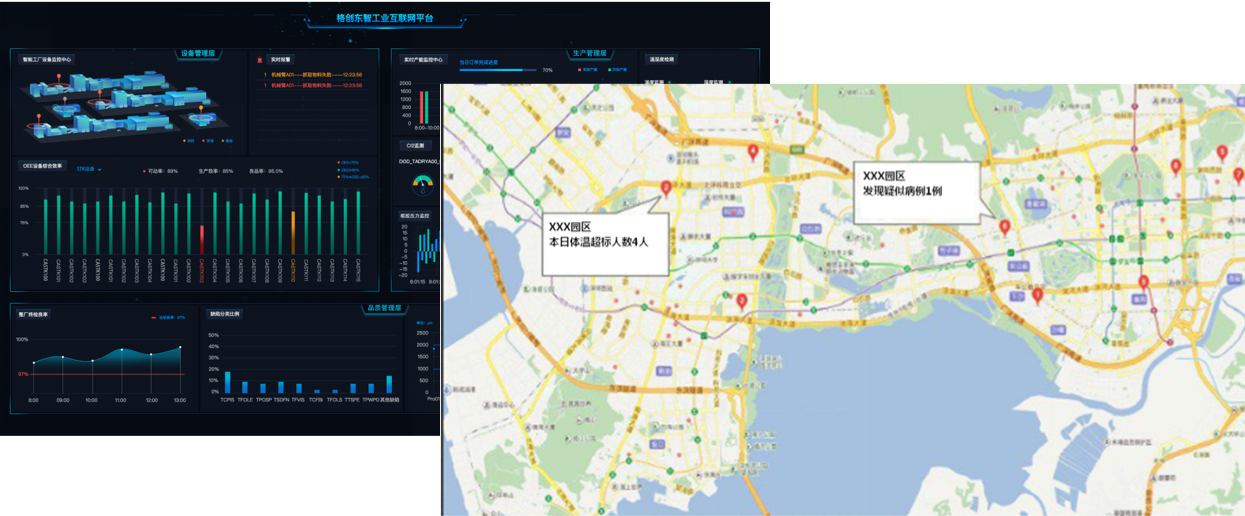1245x516 pixels.
Task: Open the 品质管理层 tab
Action: pos(383,309)
